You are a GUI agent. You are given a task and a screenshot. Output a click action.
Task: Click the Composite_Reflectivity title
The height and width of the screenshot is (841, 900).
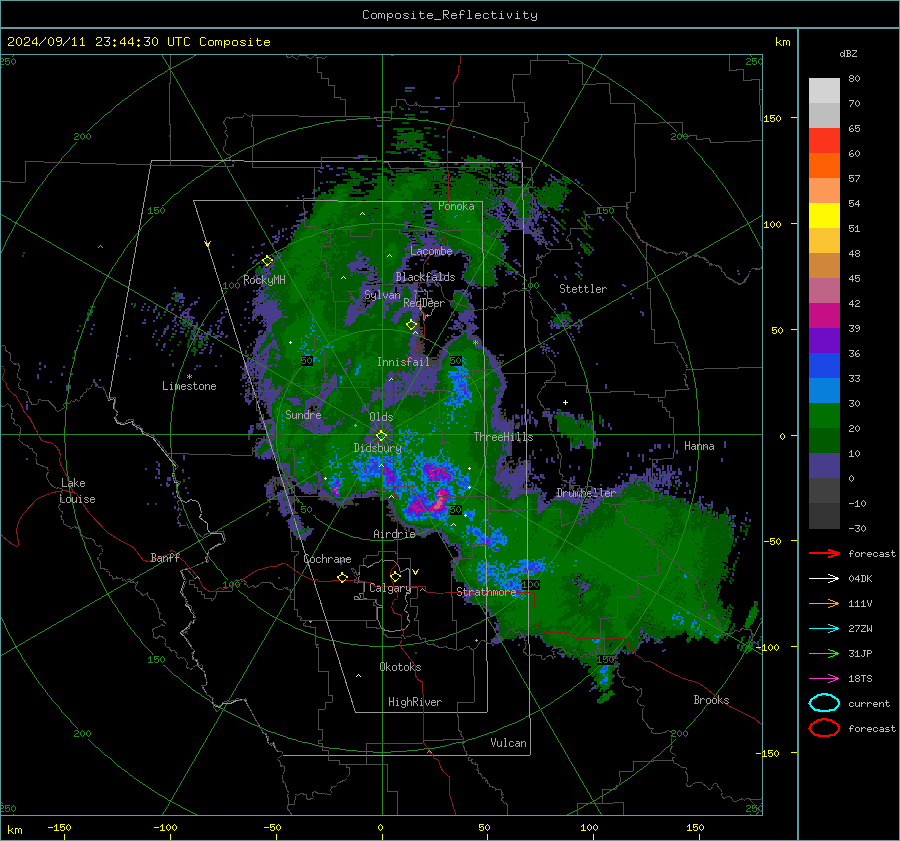(450, 15)
